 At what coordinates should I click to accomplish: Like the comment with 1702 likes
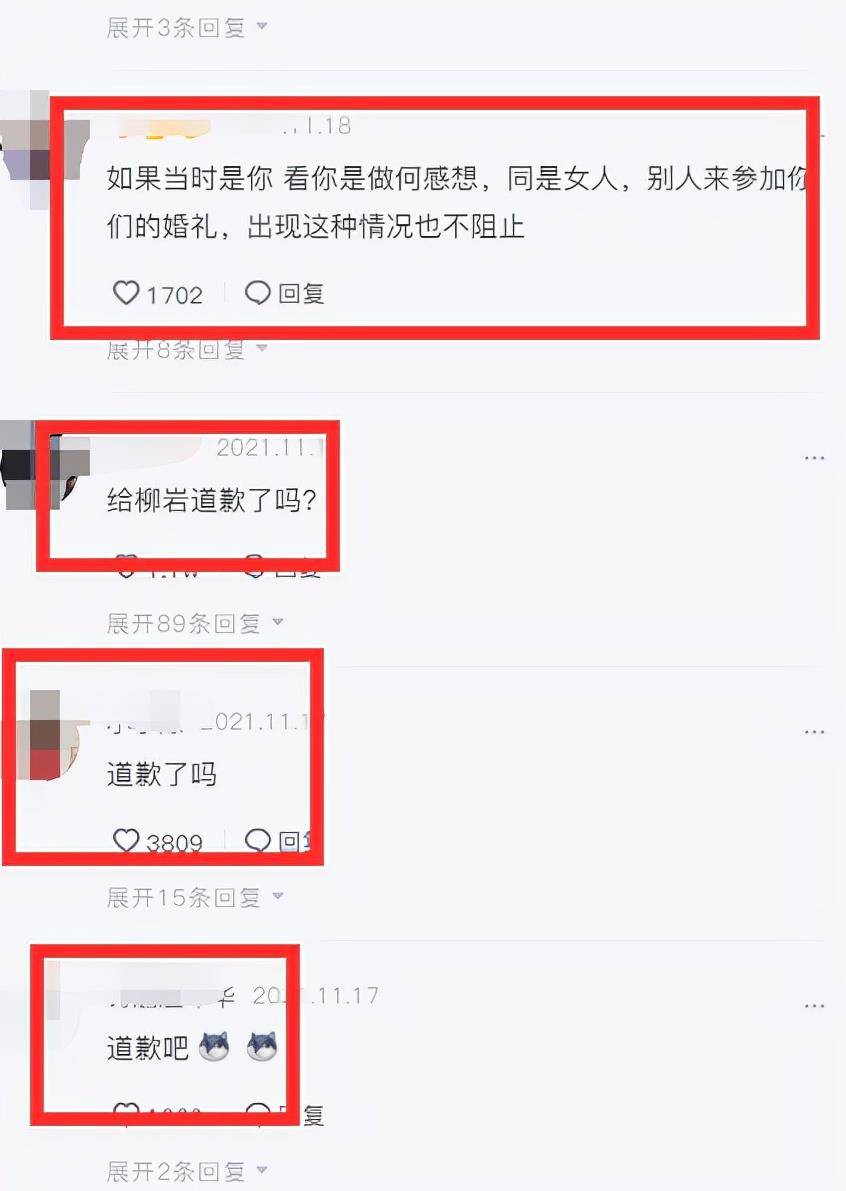[x=126, y=292]
